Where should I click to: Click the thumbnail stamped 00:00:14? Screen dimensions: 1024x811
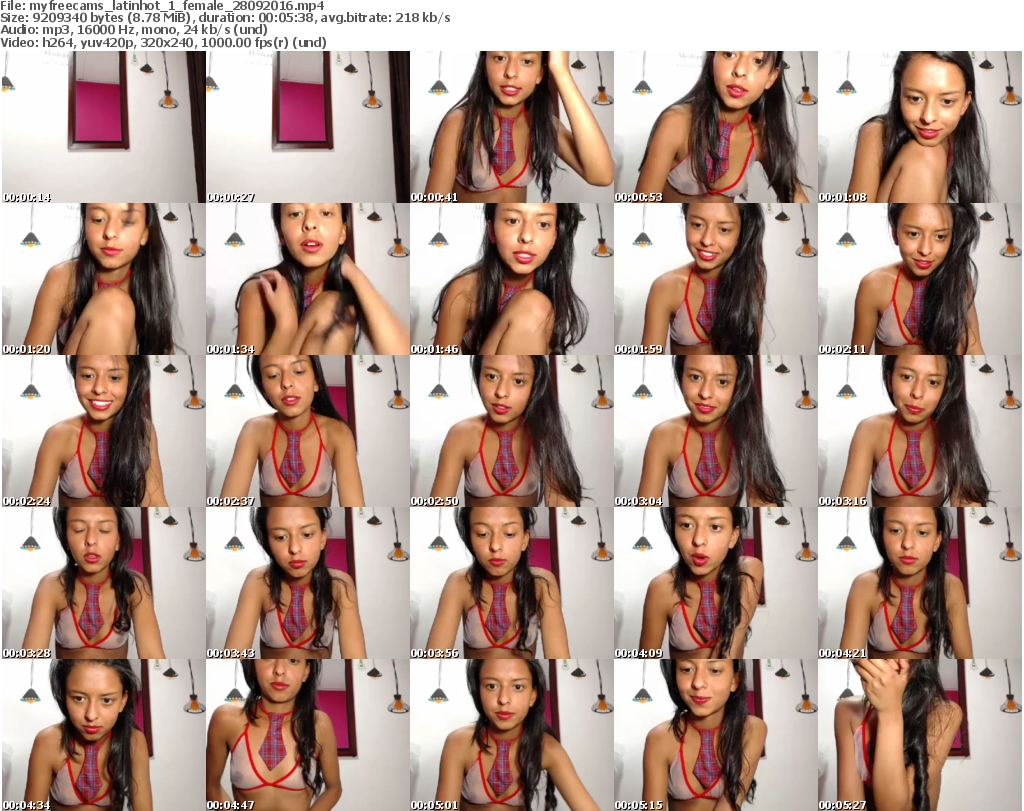click(x=104, y=127)
